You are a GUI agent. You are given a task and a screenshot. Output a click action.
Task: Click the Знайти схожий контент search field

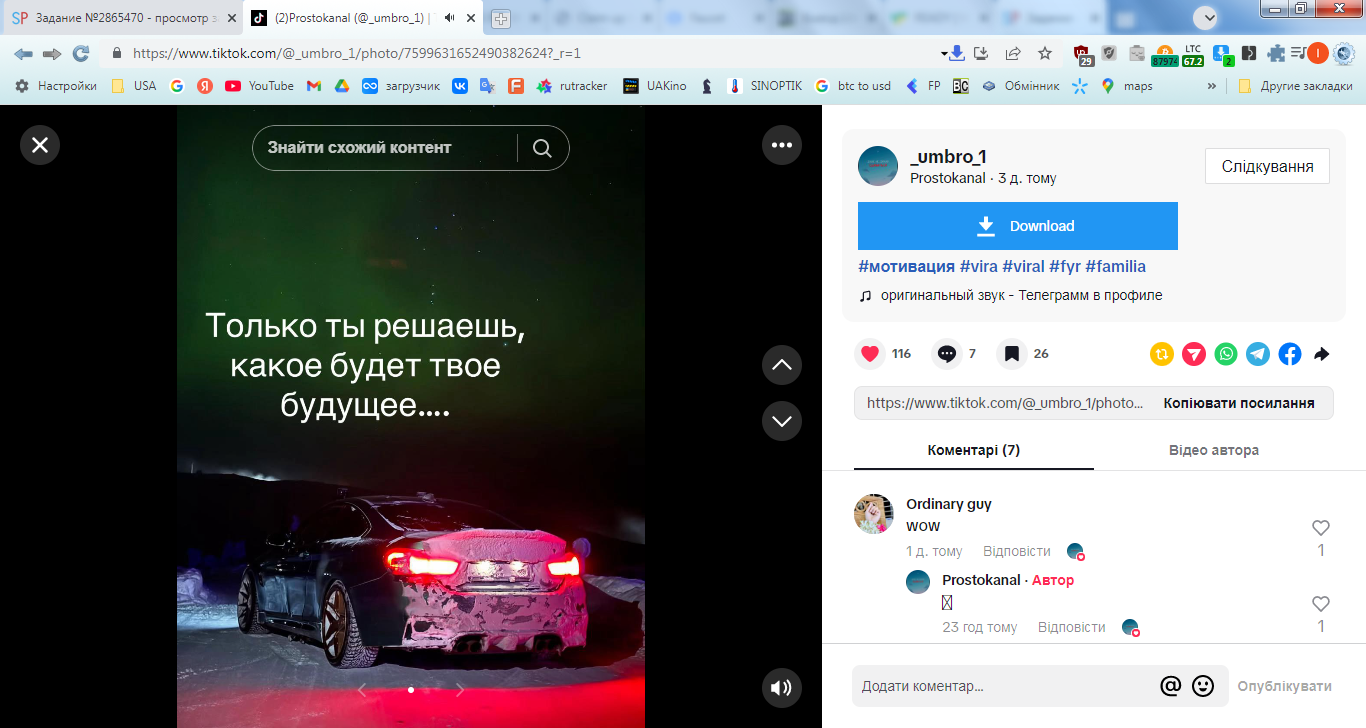point(384,148)
